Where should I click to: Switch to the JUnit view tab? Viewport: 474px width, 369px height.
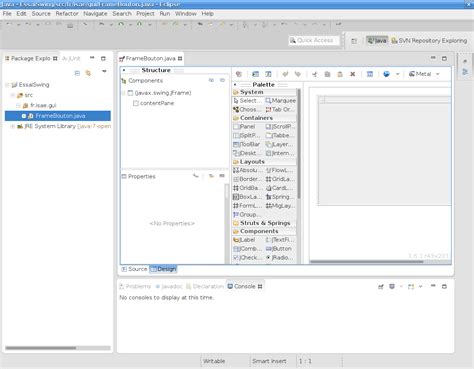tap(71, 59)
